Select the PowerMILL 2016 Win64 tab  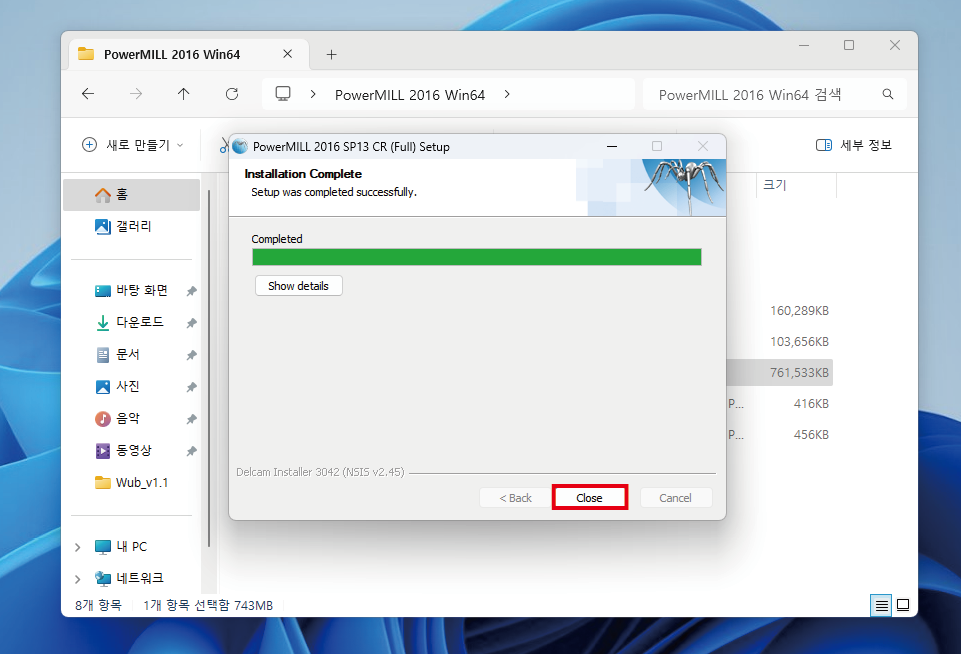click(189, 55)
